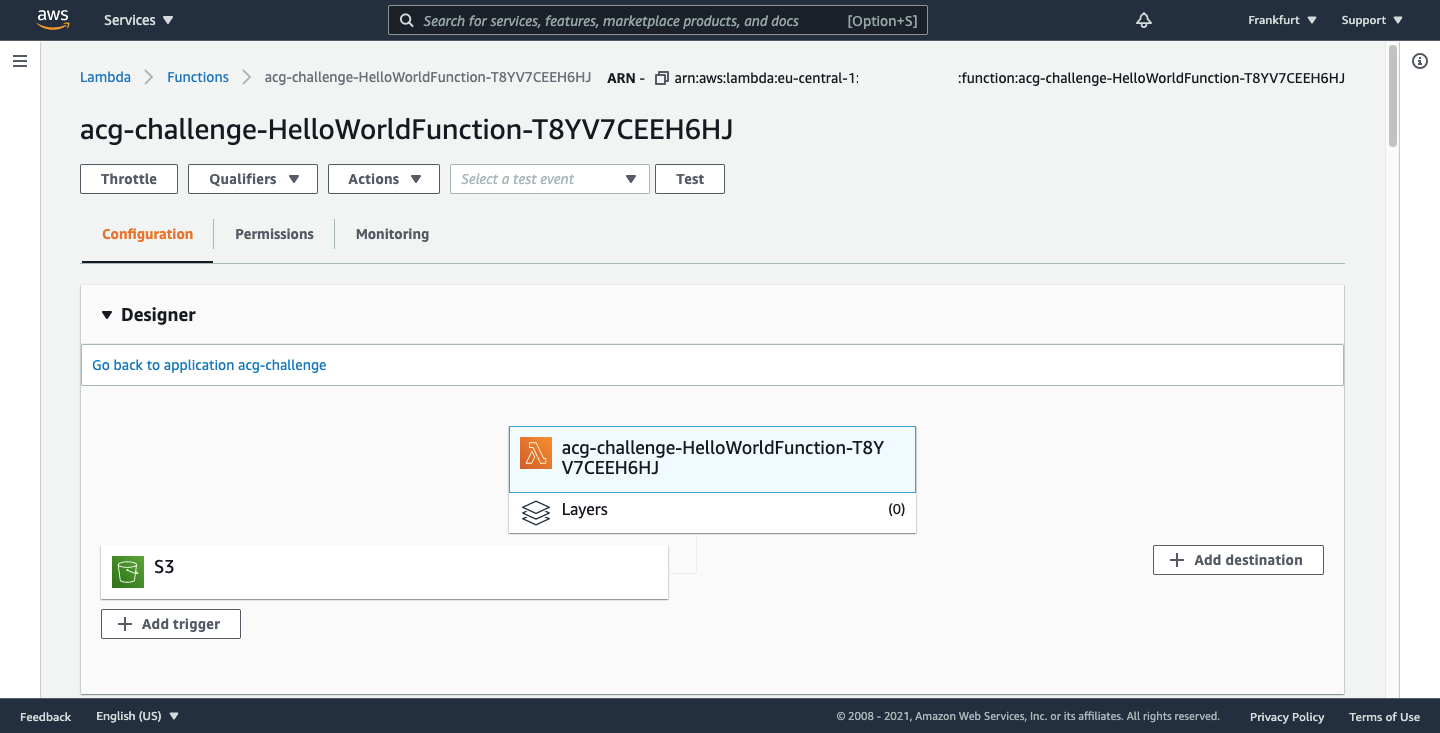Select the S3 trigger label
The height and width of the screenshot is (733, 1440).
point(164,567)
